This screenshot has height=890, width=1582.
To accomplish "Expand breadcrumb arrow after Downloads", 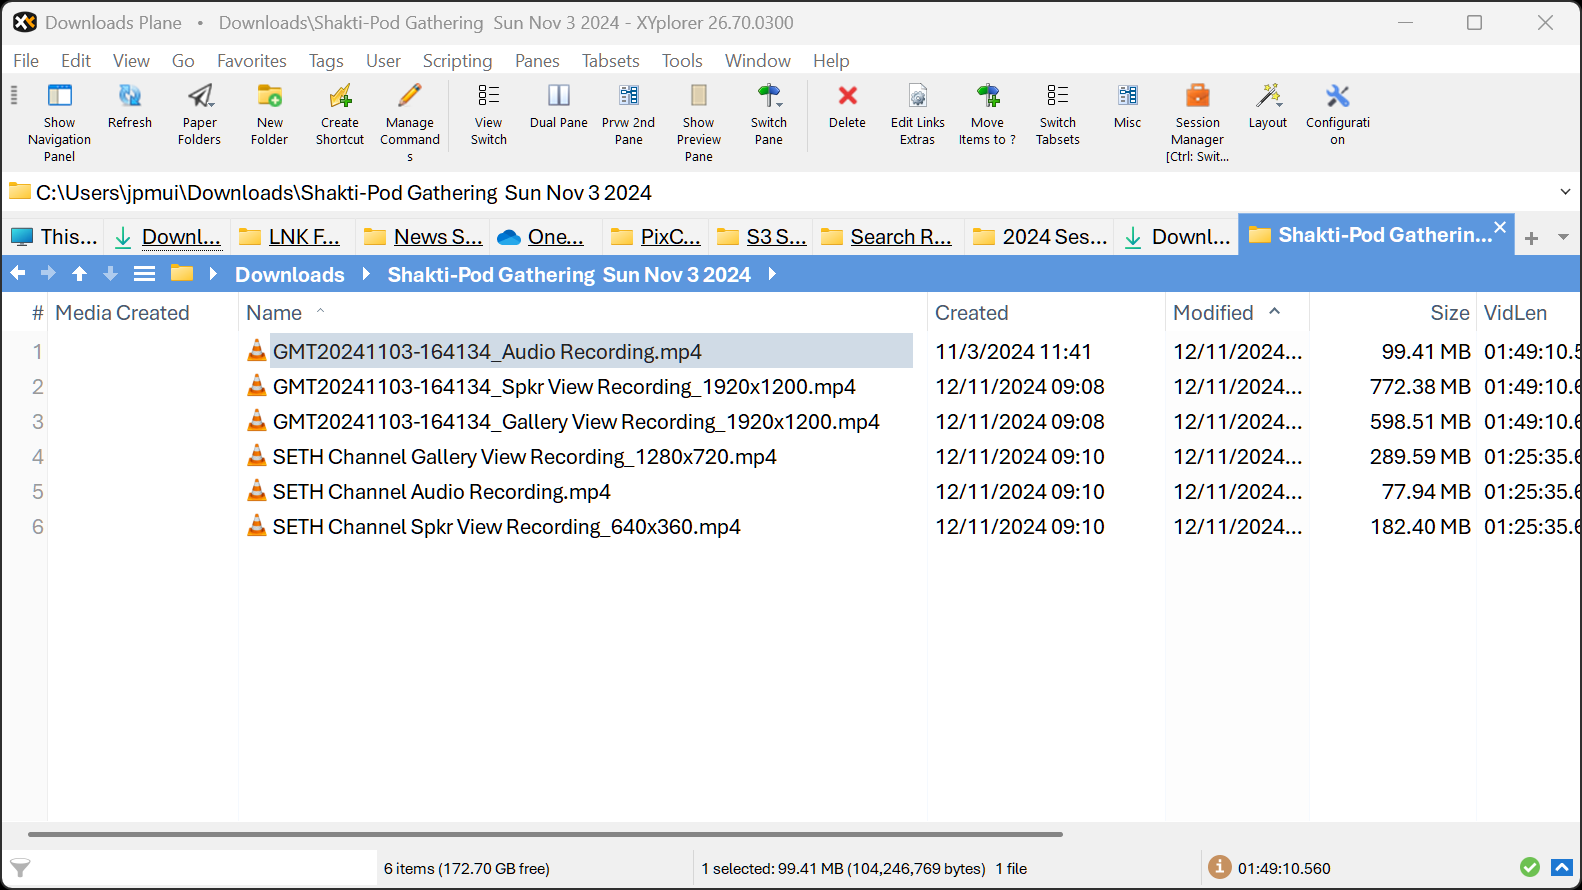I will [x=366, y=273].
